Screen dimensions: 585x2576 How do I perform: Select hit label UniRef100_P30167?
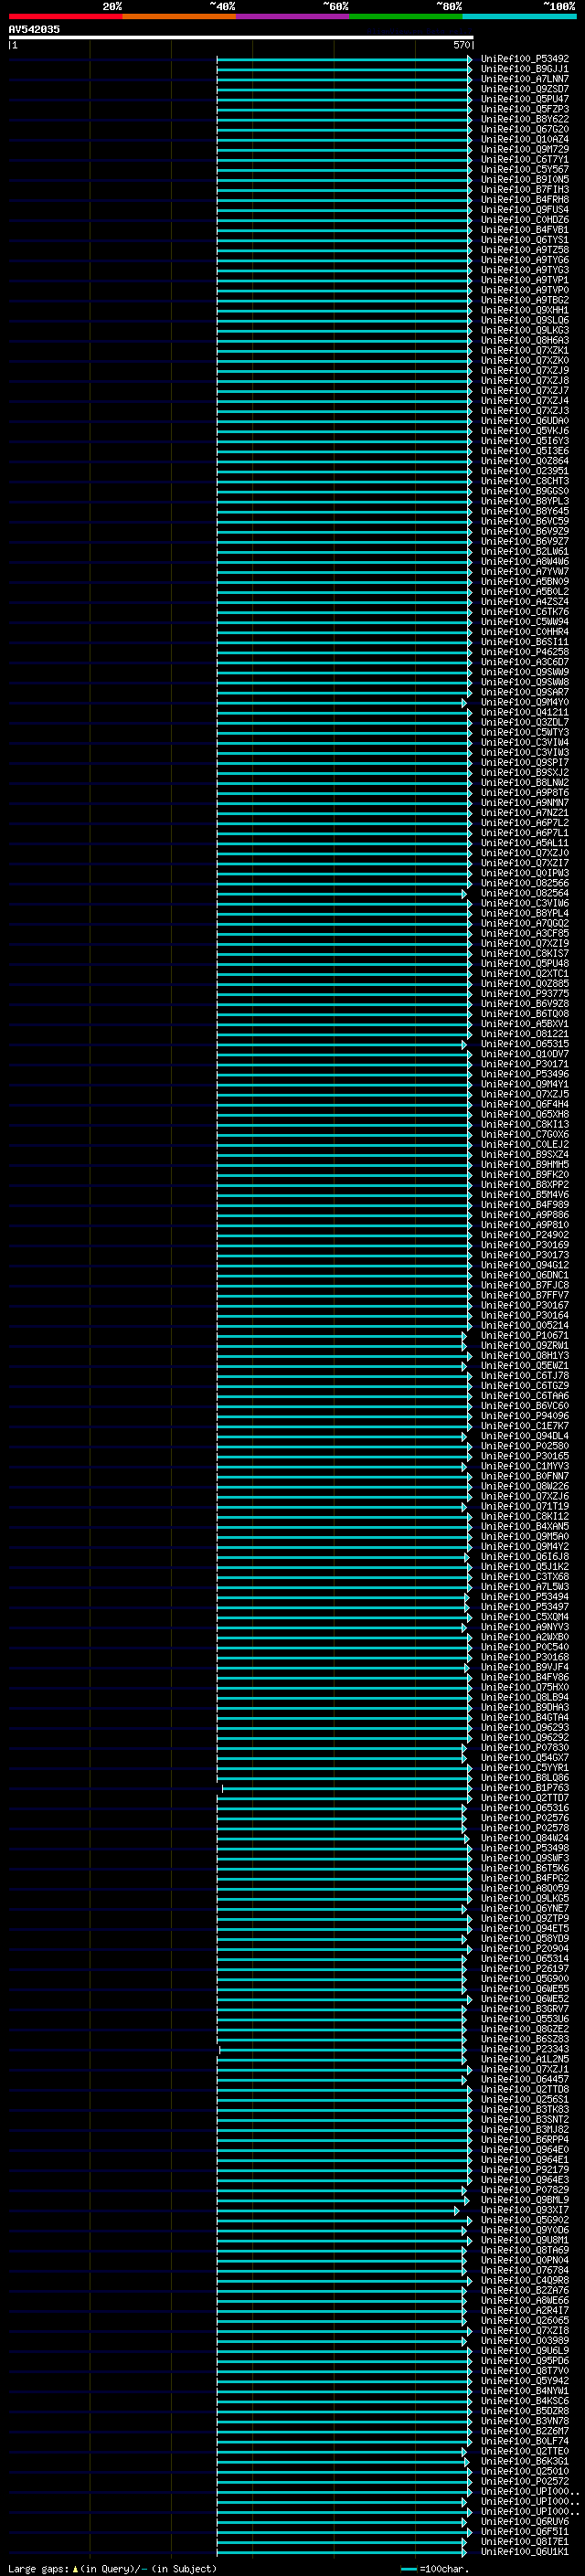[x=525, y=1305]
